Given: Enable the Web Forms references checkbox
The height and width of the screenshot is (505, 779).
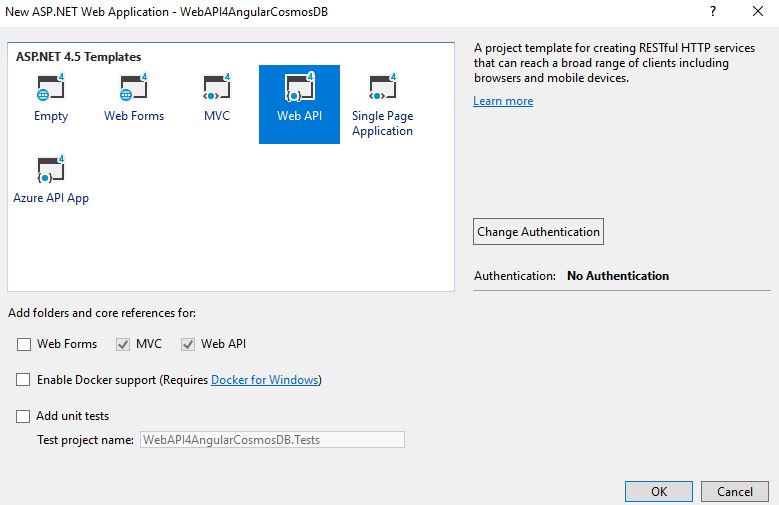Looking at the screenshot, I should pos(24,344).
